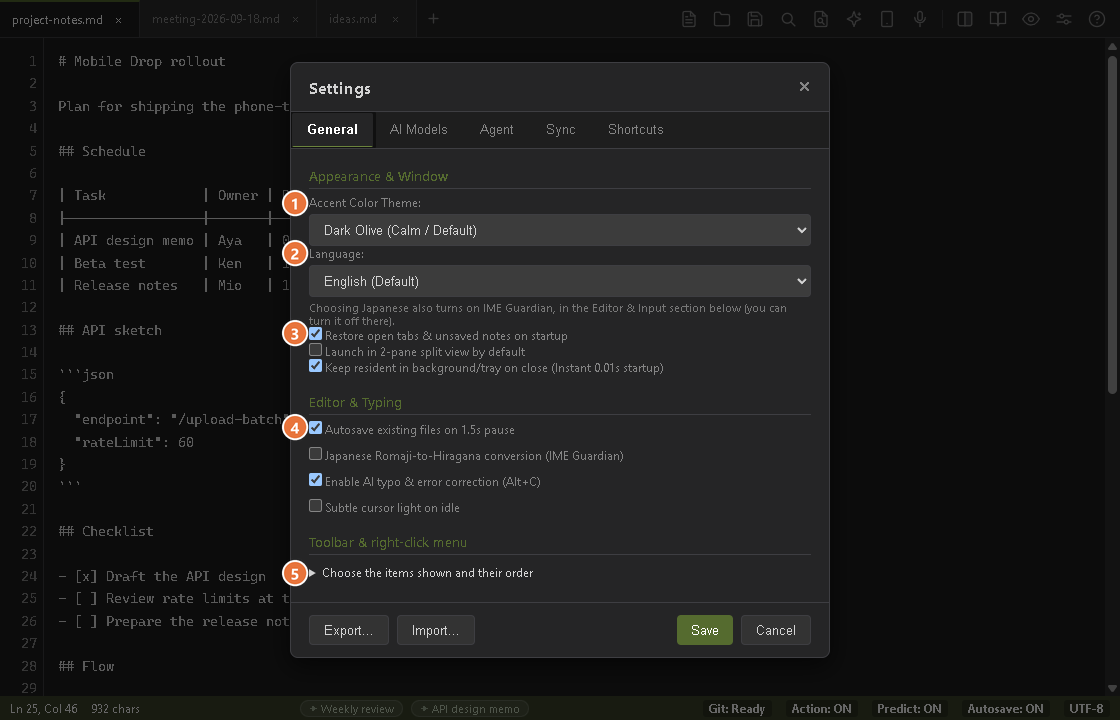Viewport: 1120px width, 720px height.
Task: Click the 'Editor & Typing' section heading
Action: [x=355, y=402]
